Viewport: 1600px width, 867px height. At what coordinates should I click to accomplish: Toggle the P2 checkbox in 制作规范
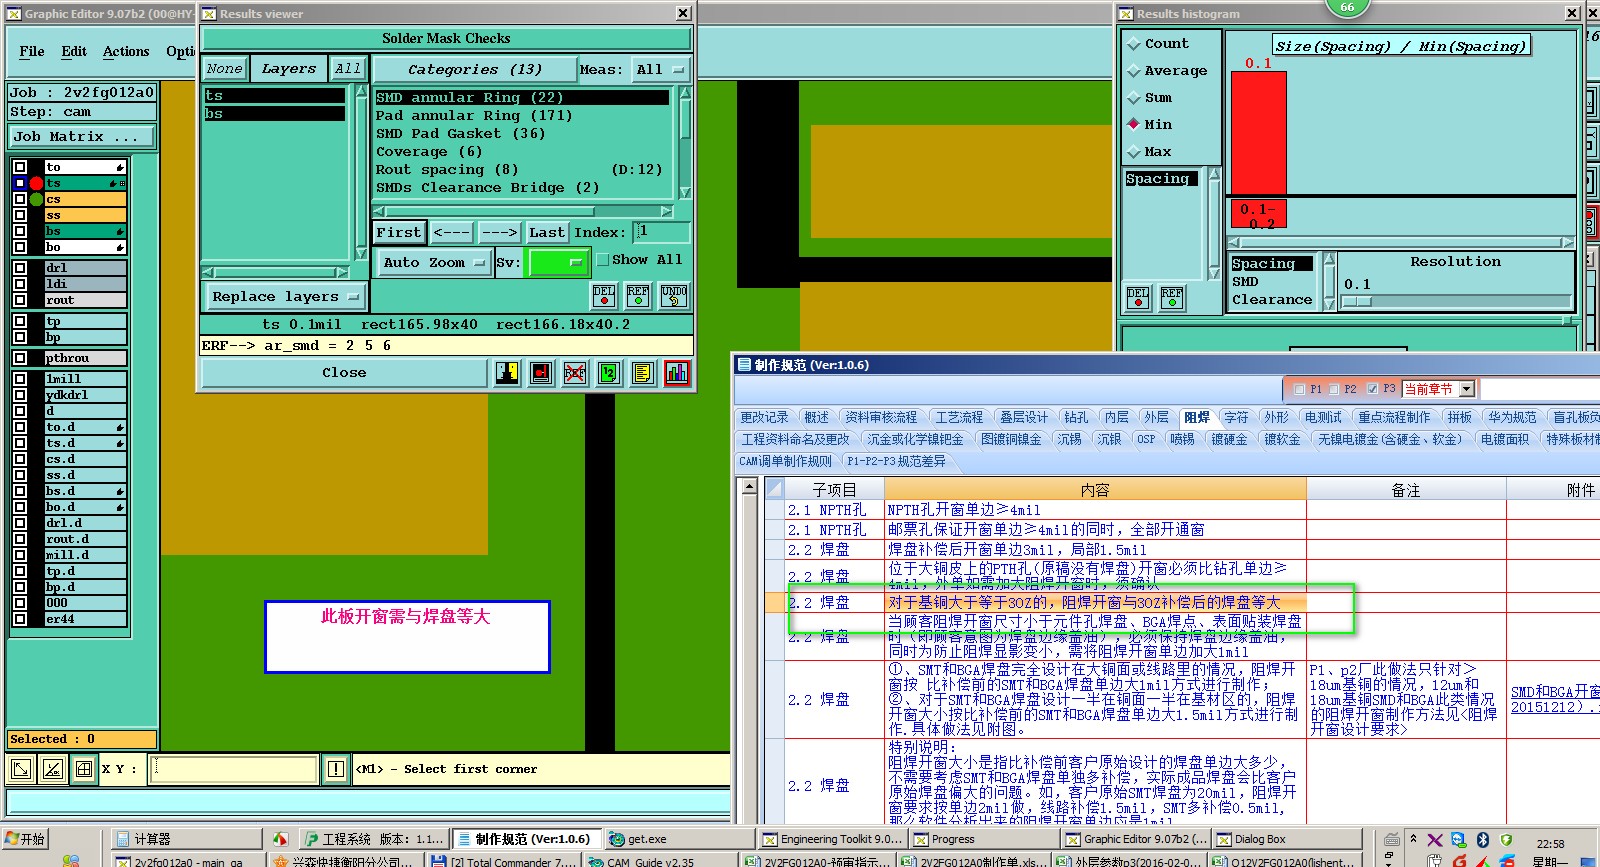point(1334,389)
